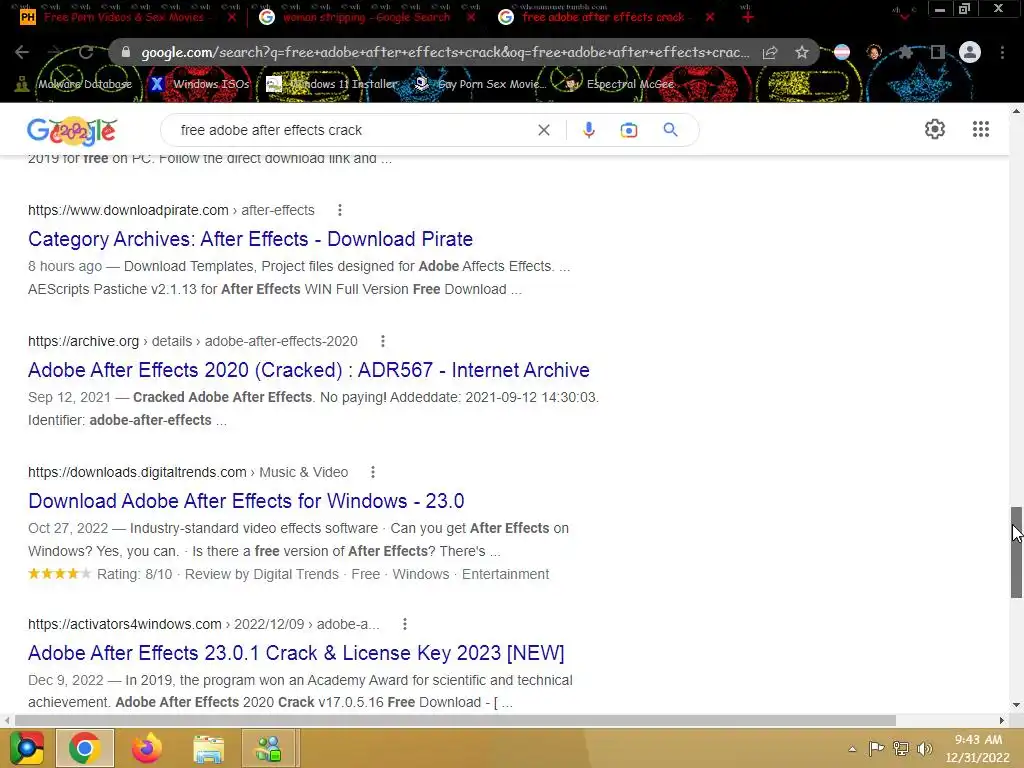
Task: Click the taskbar icon right of File Explorer
Action: (270, 748)
